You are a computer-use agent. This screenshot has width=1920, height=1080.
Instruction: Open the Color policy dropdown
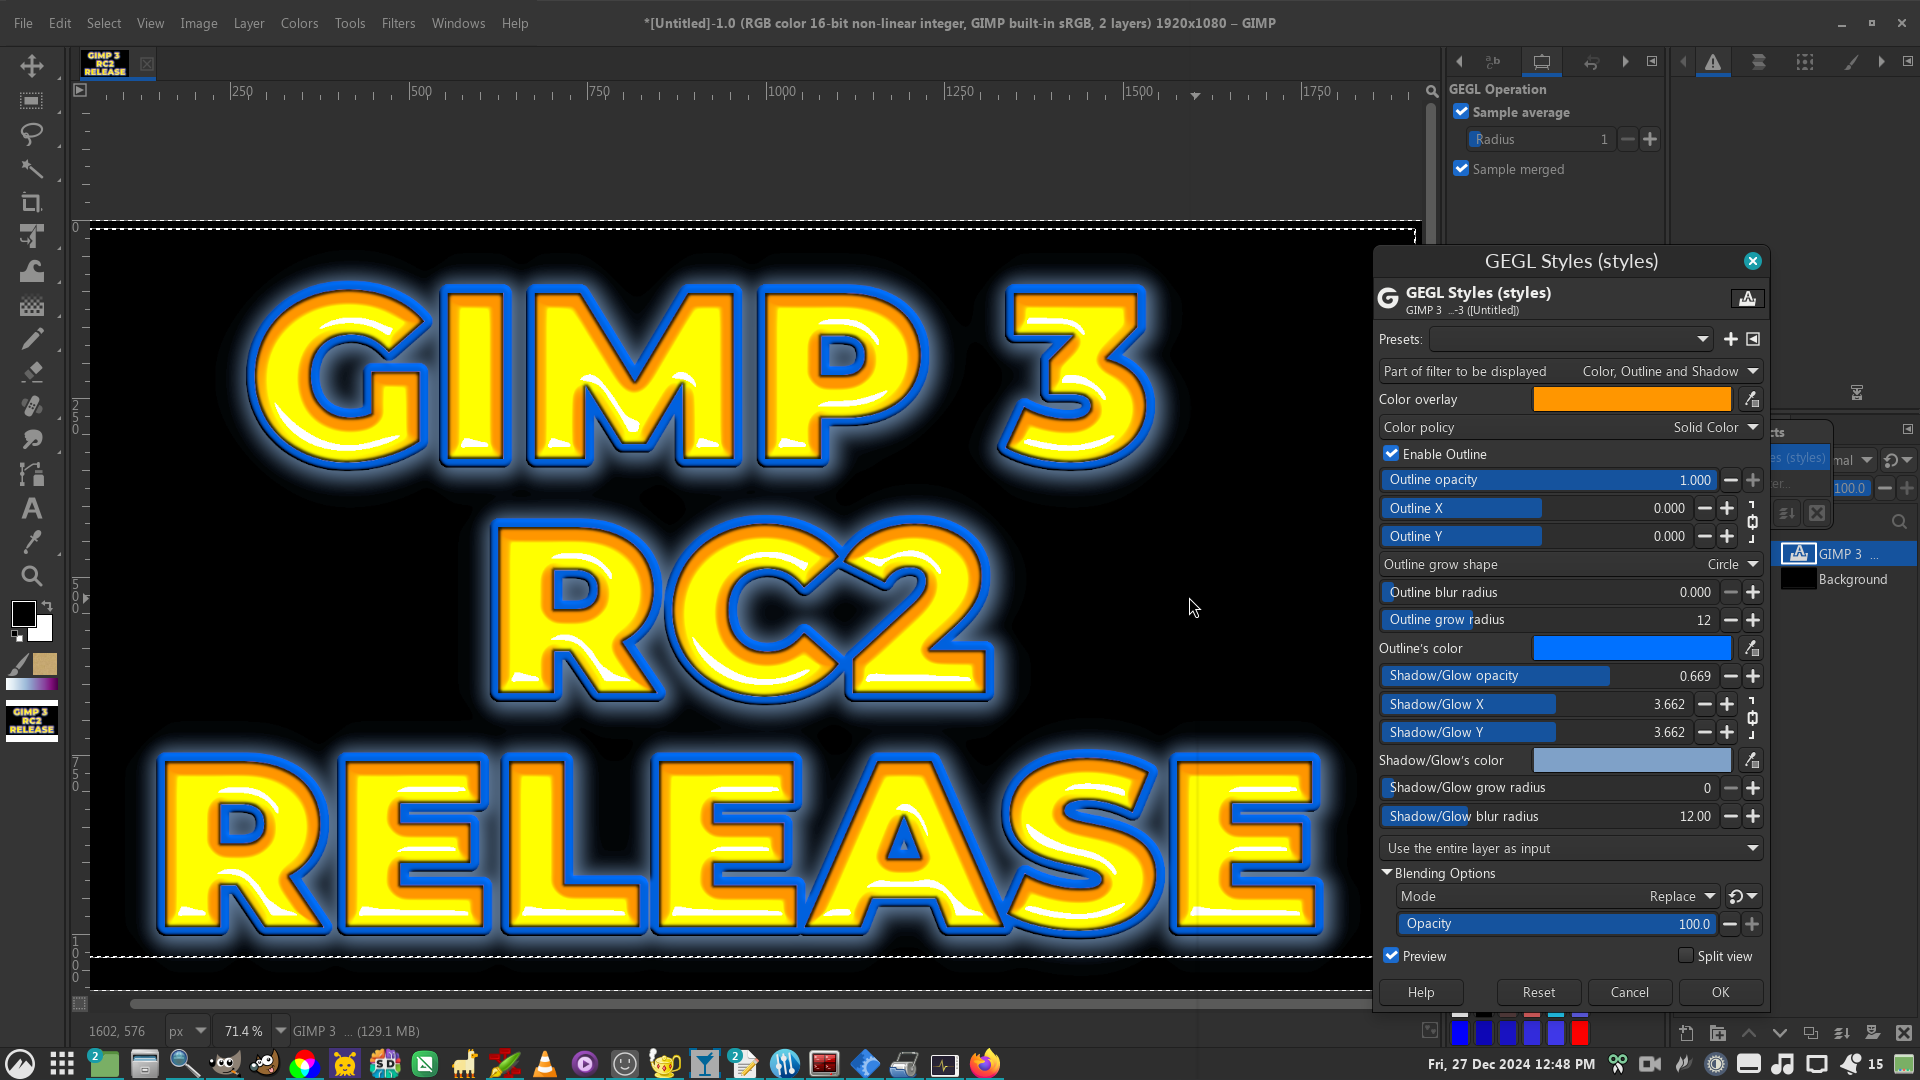1570,427
